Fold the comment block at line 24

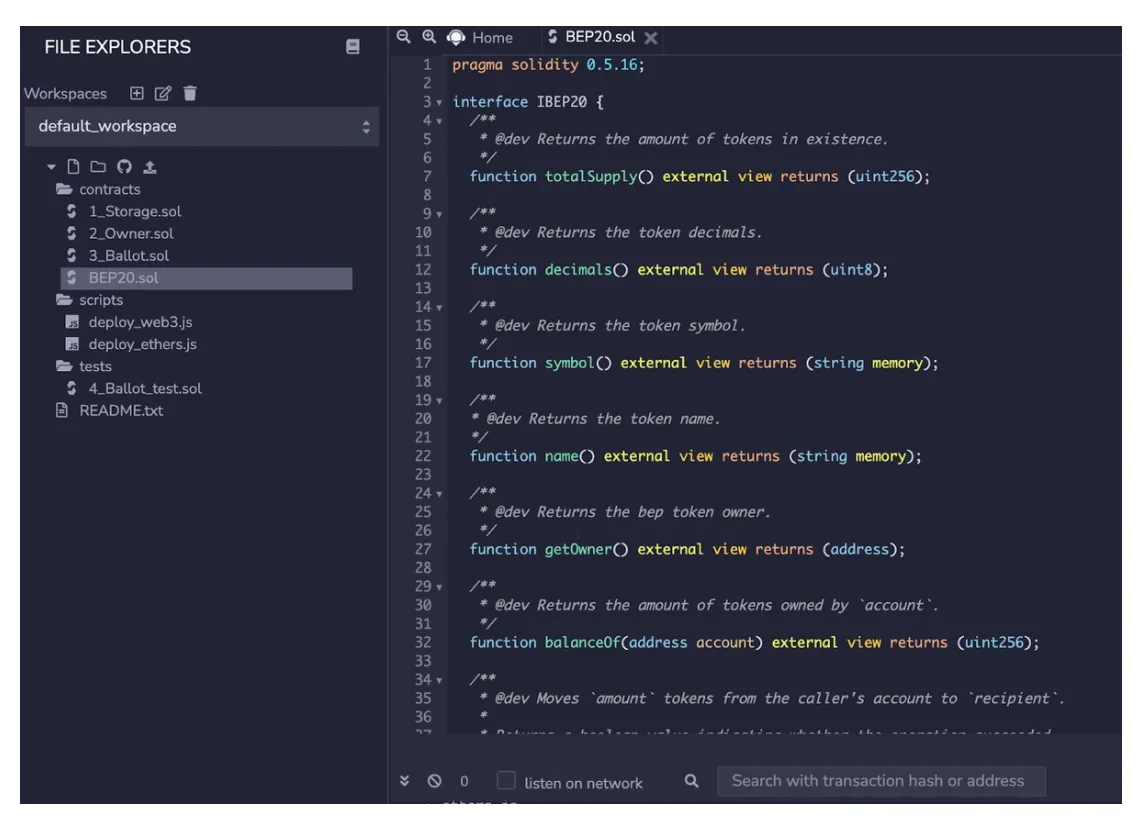(x=439, y=494)
